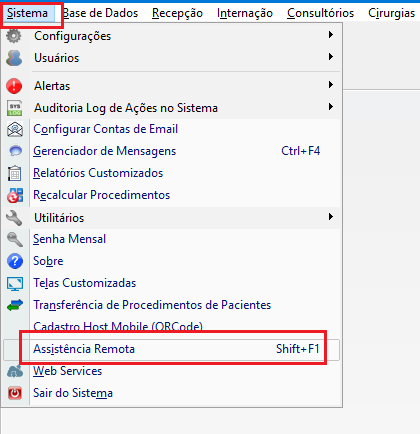This screenshot has width=420, height=434.
Task: Click the user silhouette icon beside Usuários
Action: point(14,58)
